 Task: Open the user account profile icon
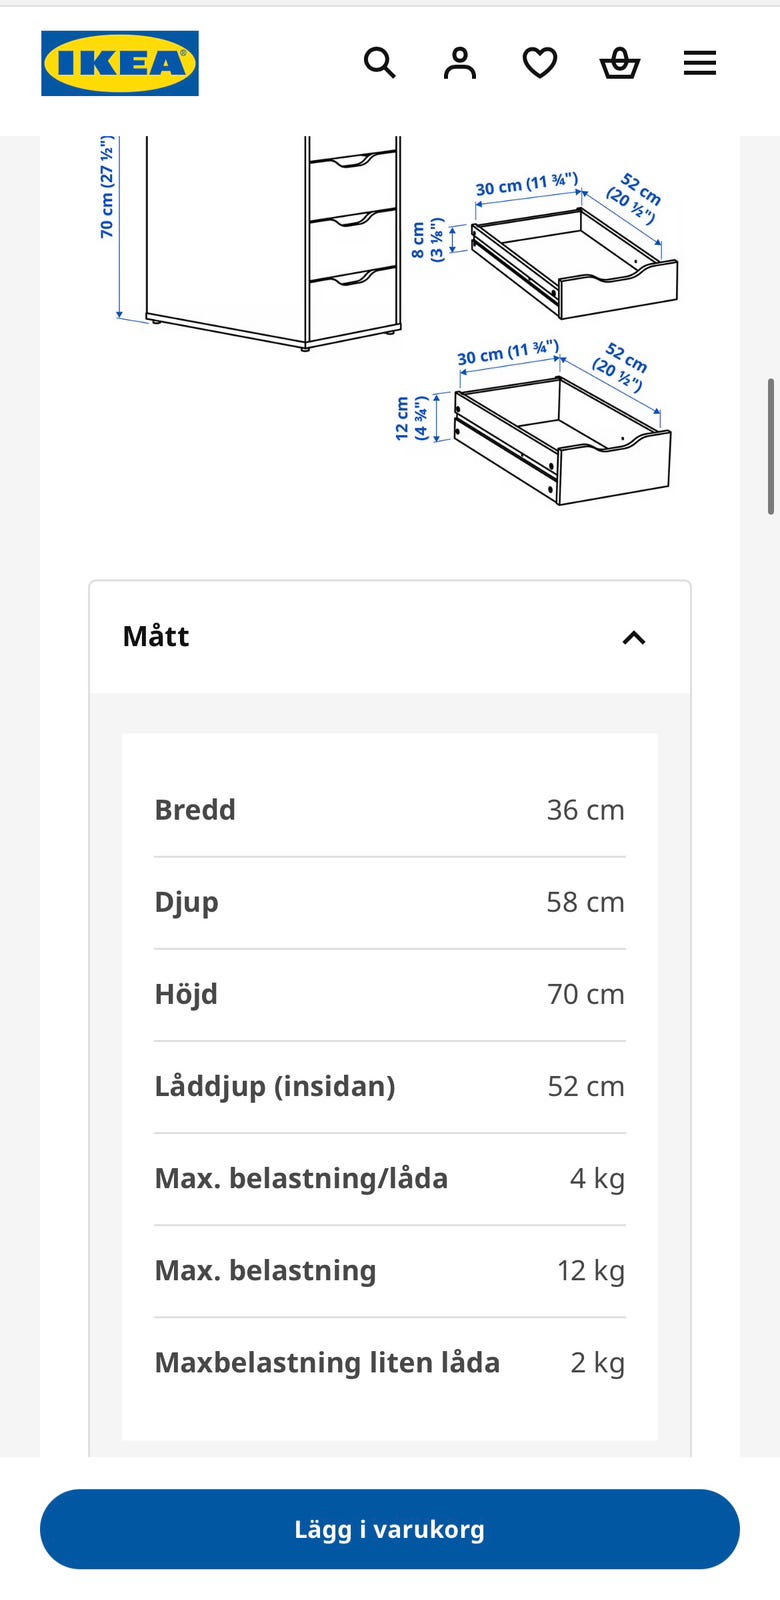coord(460,63)
